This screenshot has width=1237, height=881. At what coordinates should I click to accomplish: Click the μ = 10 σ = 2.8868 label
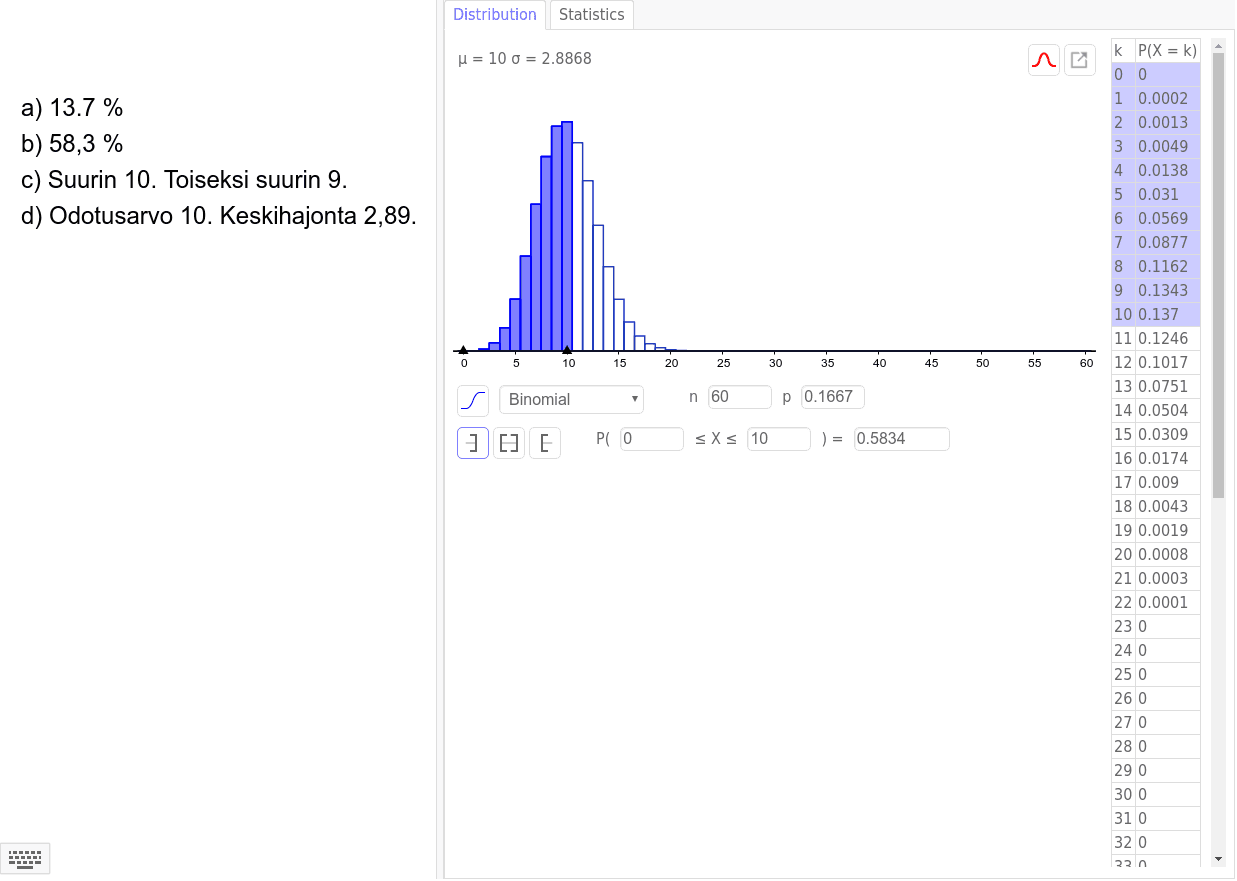[525, 59]
